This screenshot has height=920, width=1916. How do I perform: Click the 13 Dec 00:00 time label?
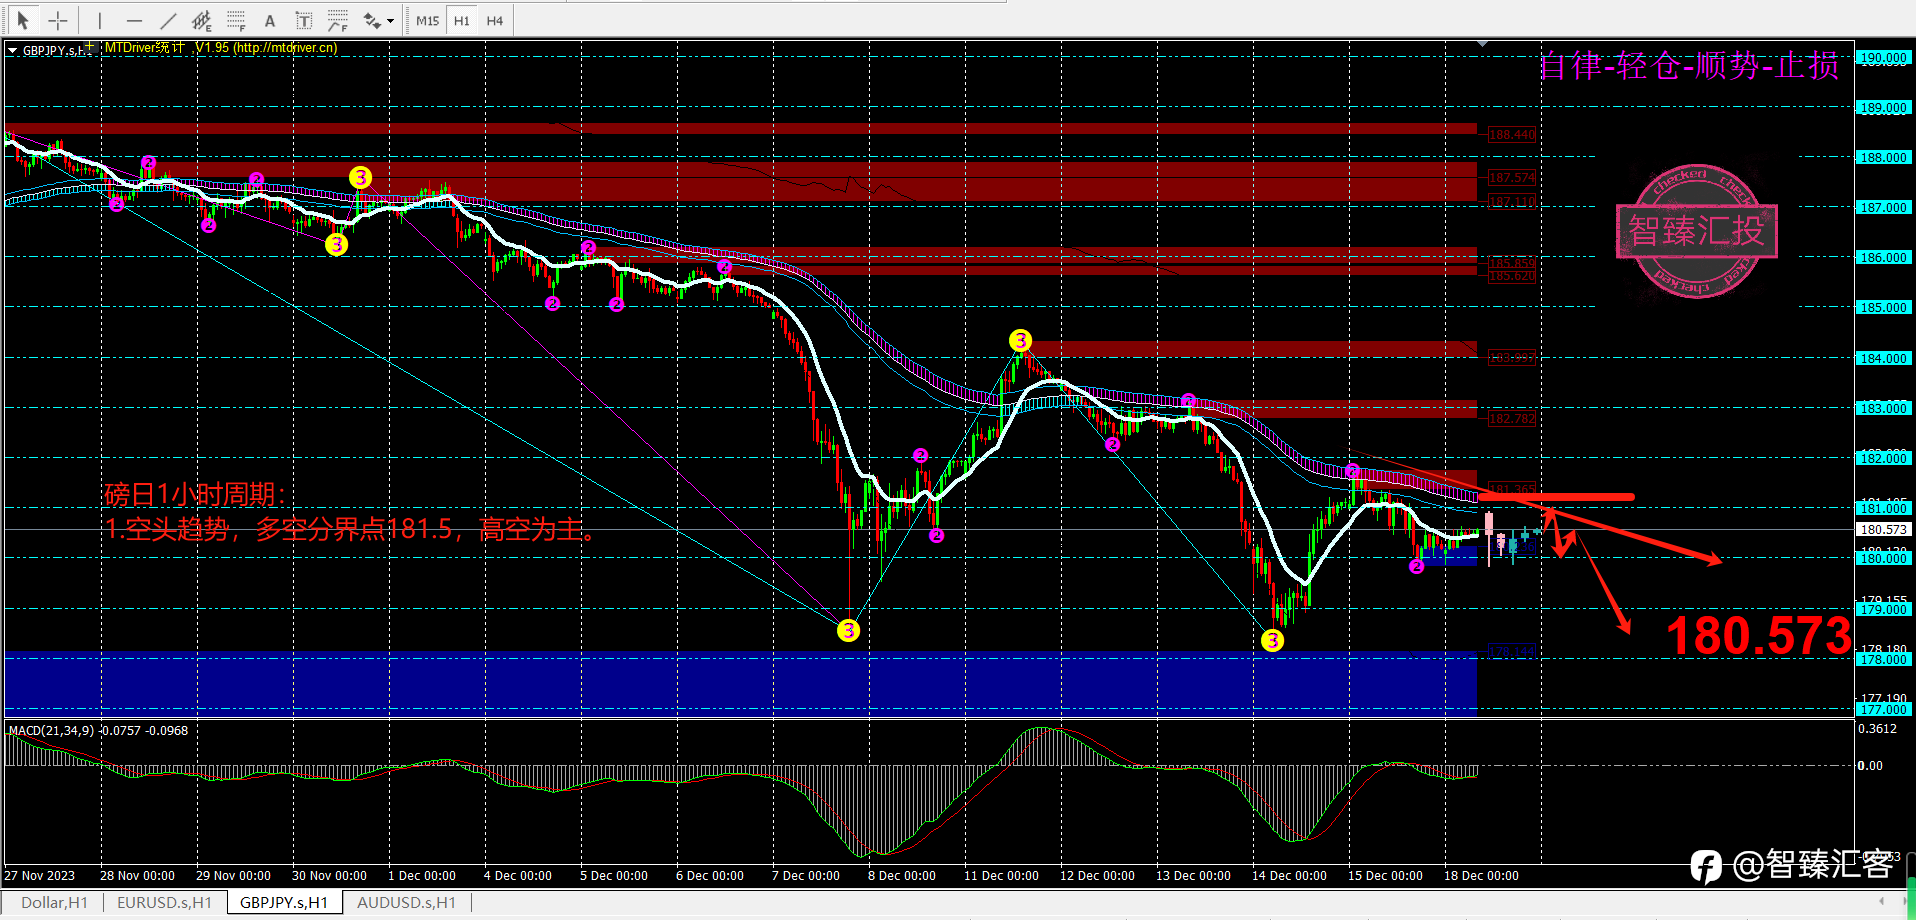point(1193,875)
